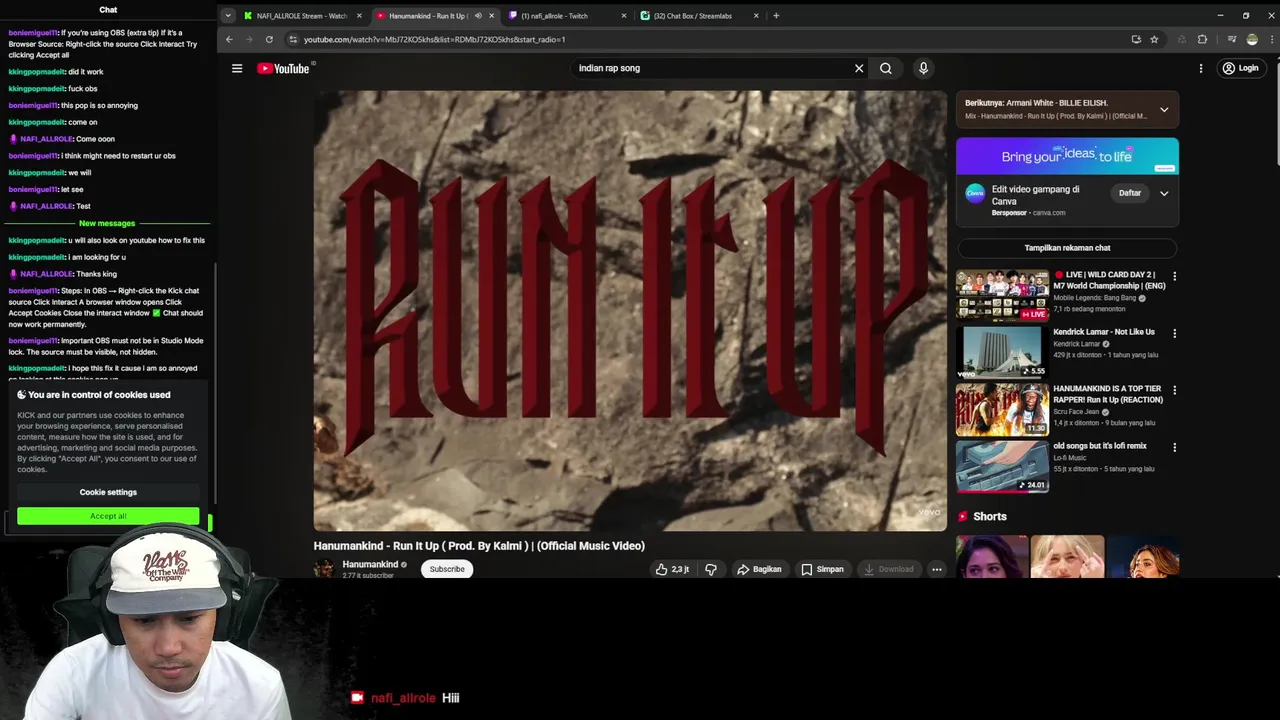Open the Chrome profile avatar
Screen dimensions: 1280x720
1252,39
